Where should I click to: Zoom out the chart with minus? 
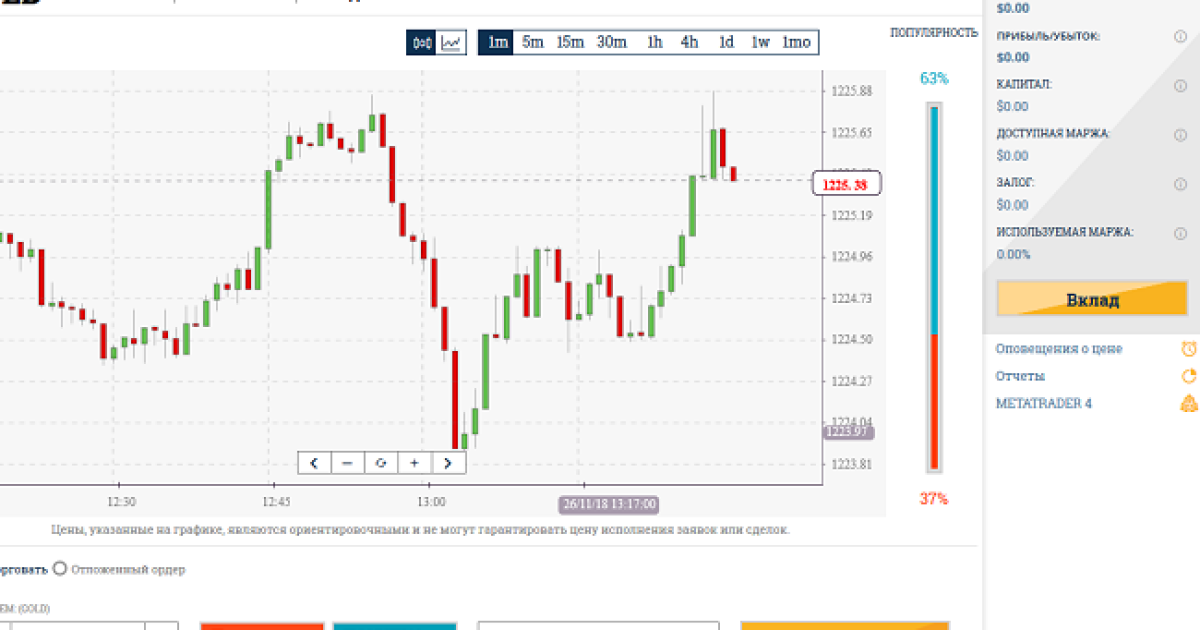tap(348, 463)
